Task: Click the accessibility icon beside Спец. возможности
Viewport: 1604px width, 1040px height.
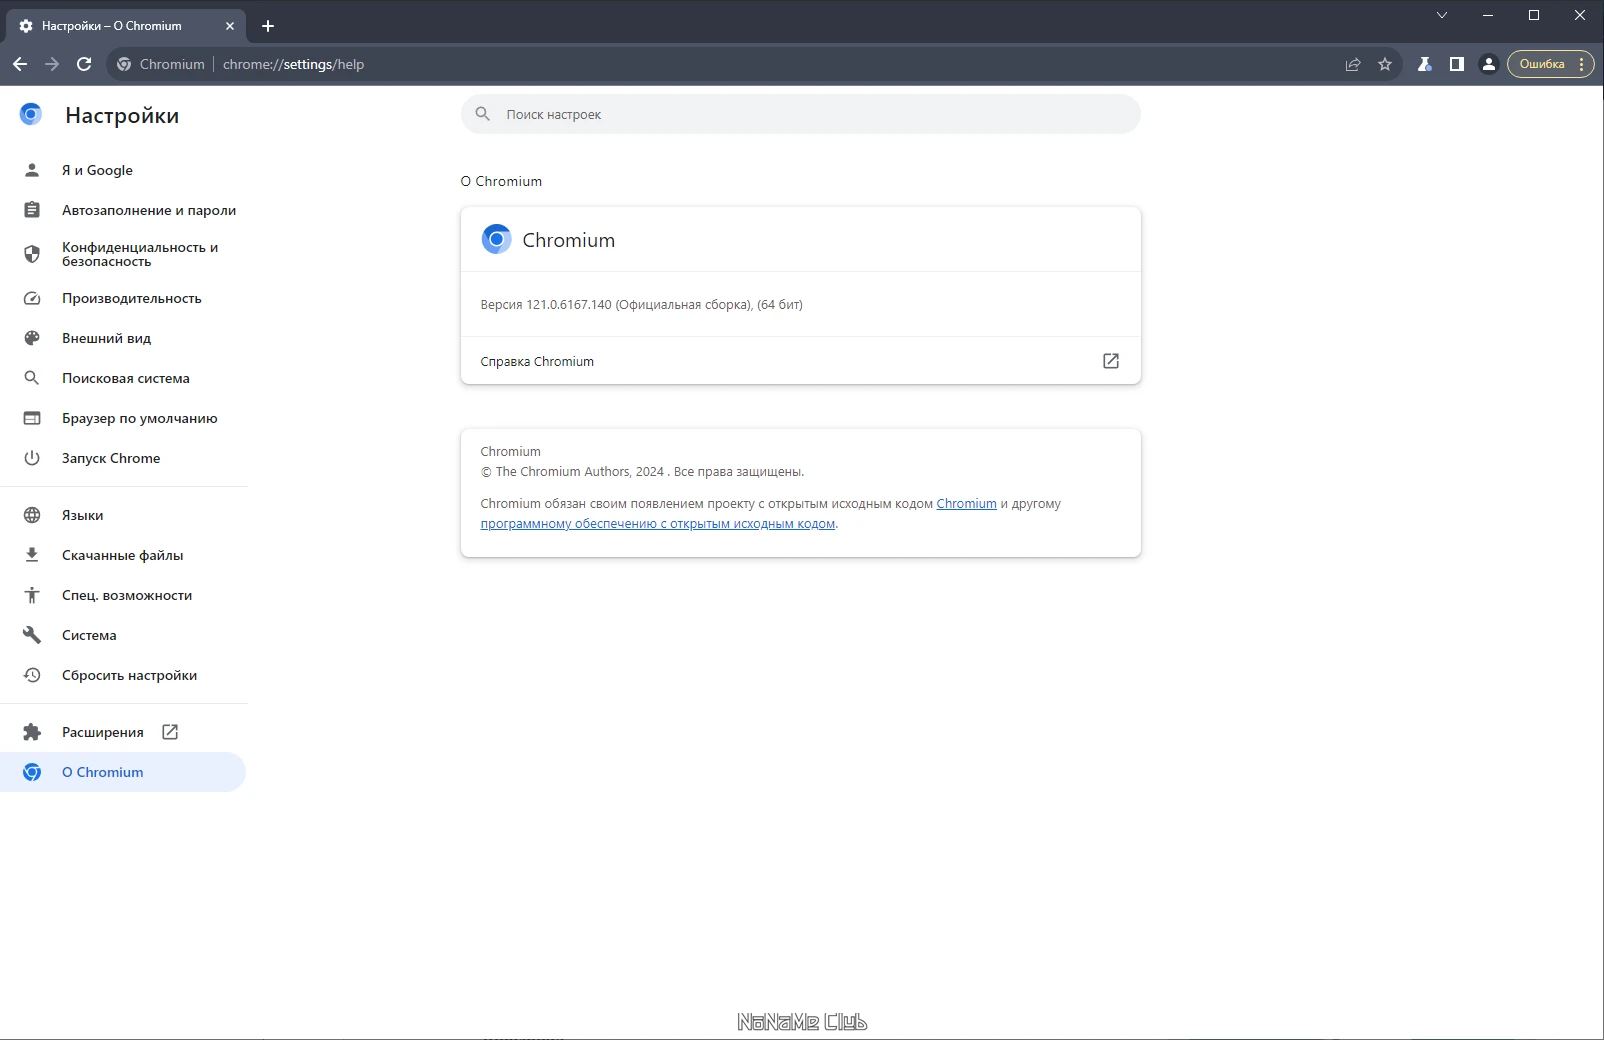Action: 32,595
